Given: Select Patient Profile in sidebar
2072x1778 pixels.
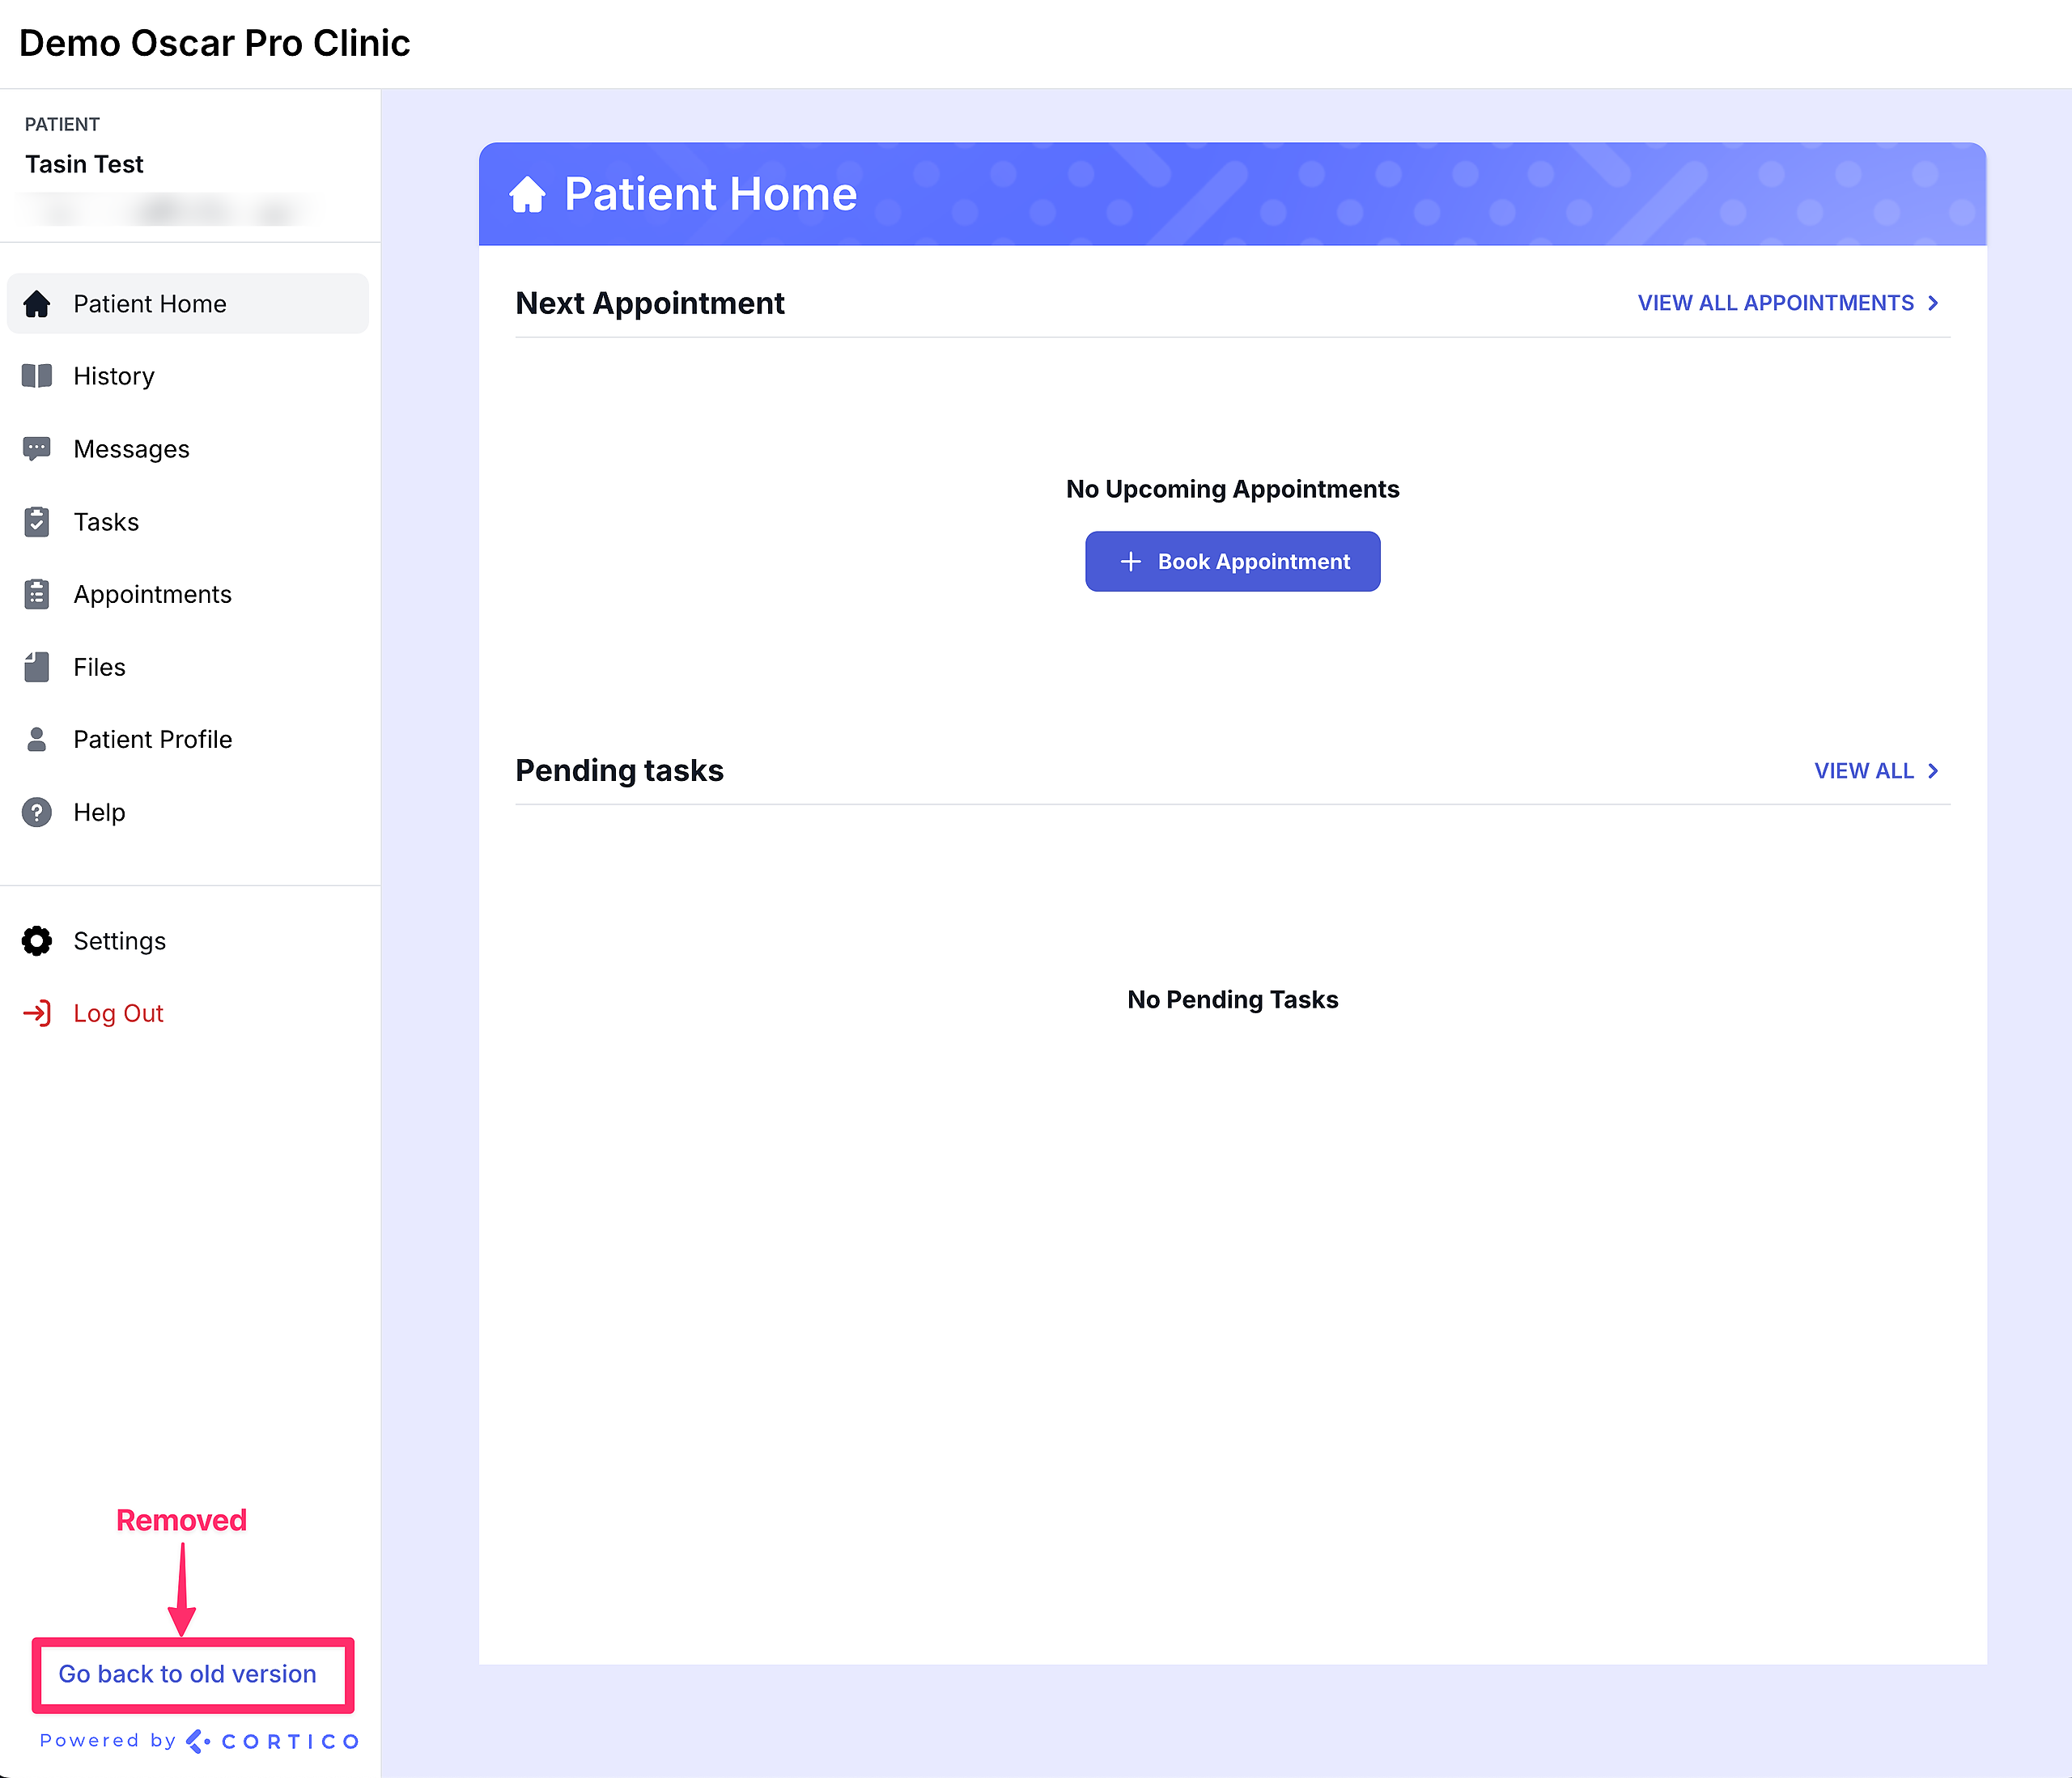Looking at the screenshot, I should (x=152, y=739).
